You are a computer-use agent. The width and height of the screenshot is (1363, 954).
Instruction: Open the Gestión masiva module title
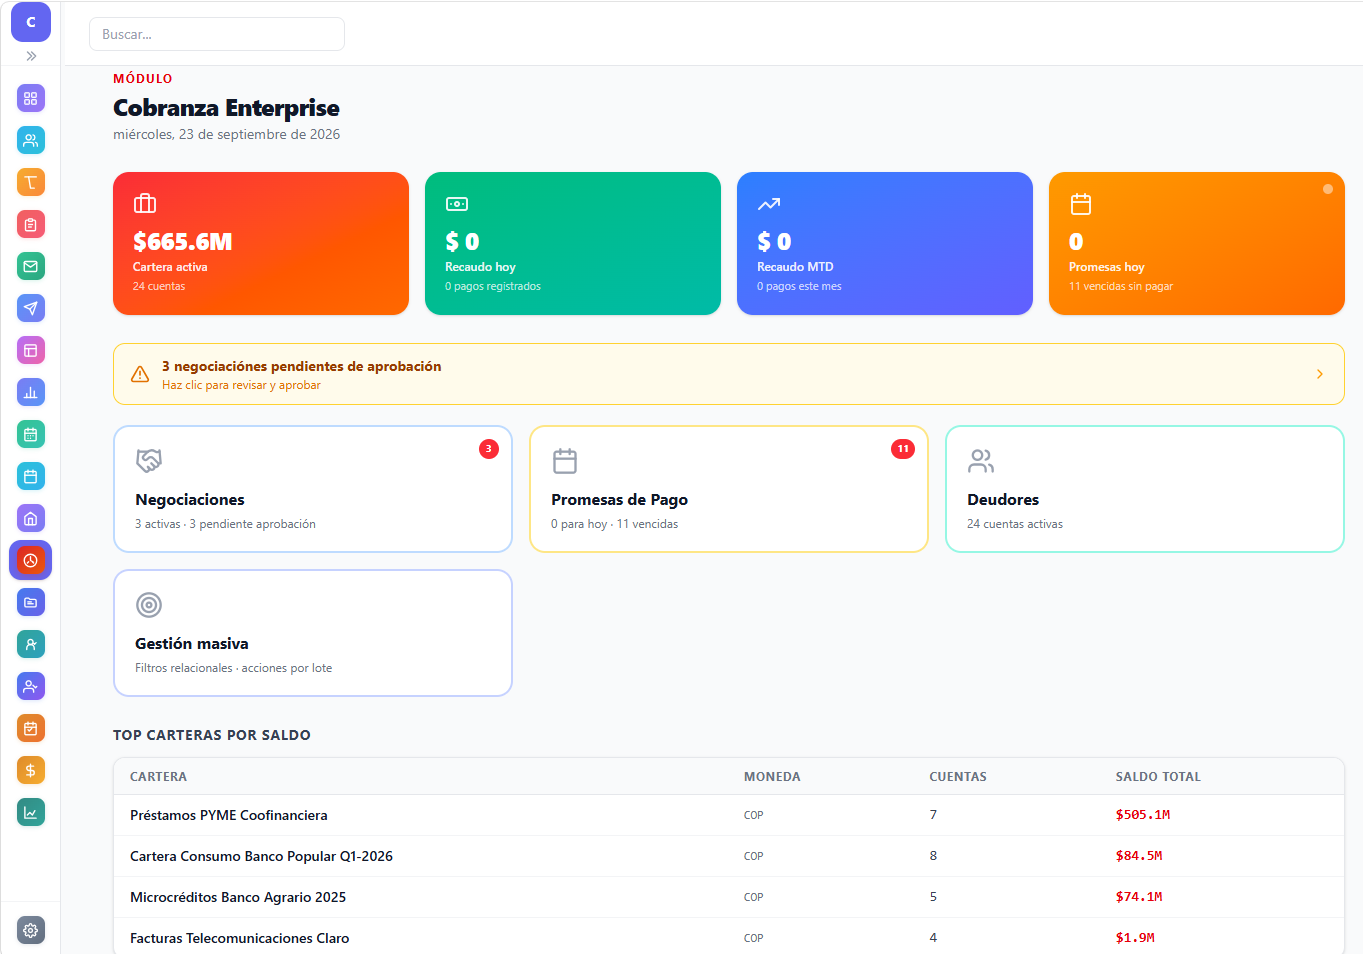[192, 643]
